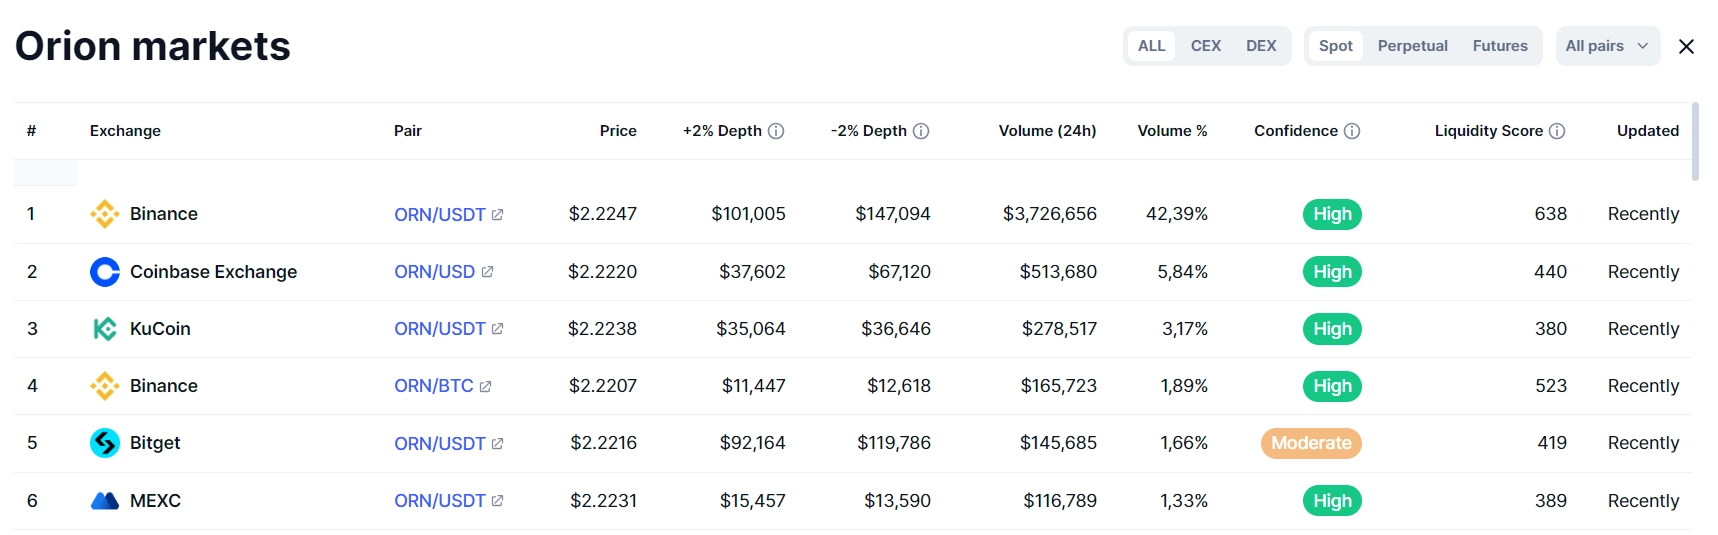Image resolution: width=1718 pixels, height=535 pixels.
Task: Click liquidity score 523
Action: [1551, 386]
